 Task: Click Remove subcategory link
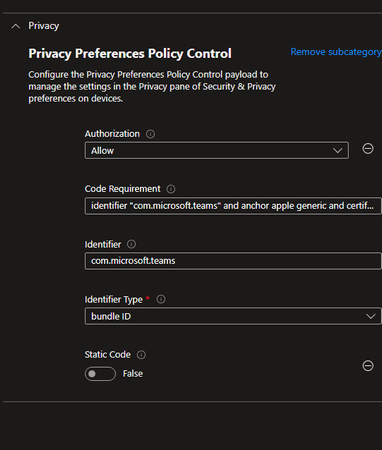click(336, 52)
